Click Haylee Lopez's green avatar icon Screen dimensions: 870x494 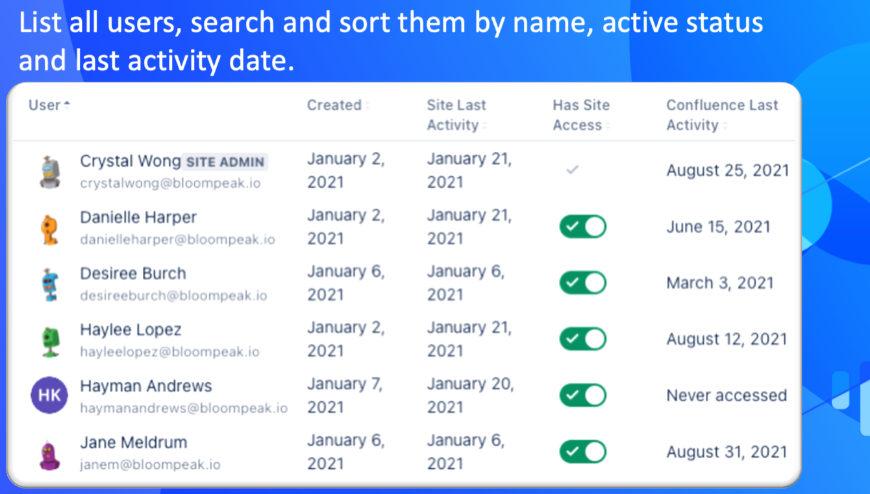click(x=48, y=340)
